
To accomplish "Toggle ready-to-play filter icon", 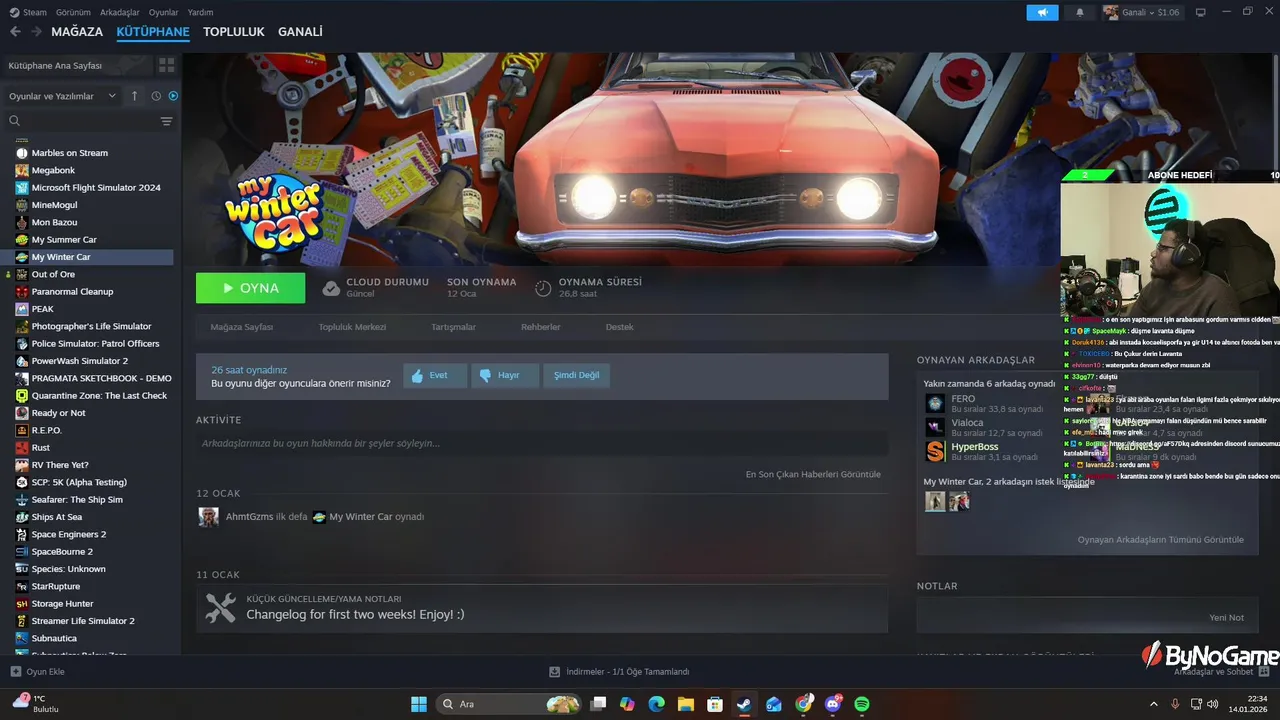I will point(173,96).
